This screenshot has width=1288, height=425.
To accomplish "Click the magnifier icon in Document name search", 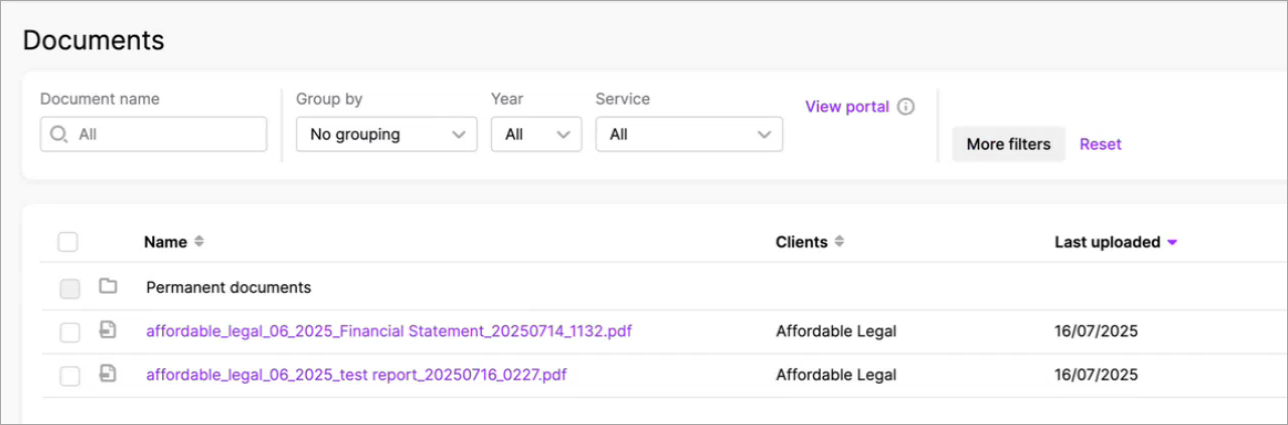I will pos(59,134).
